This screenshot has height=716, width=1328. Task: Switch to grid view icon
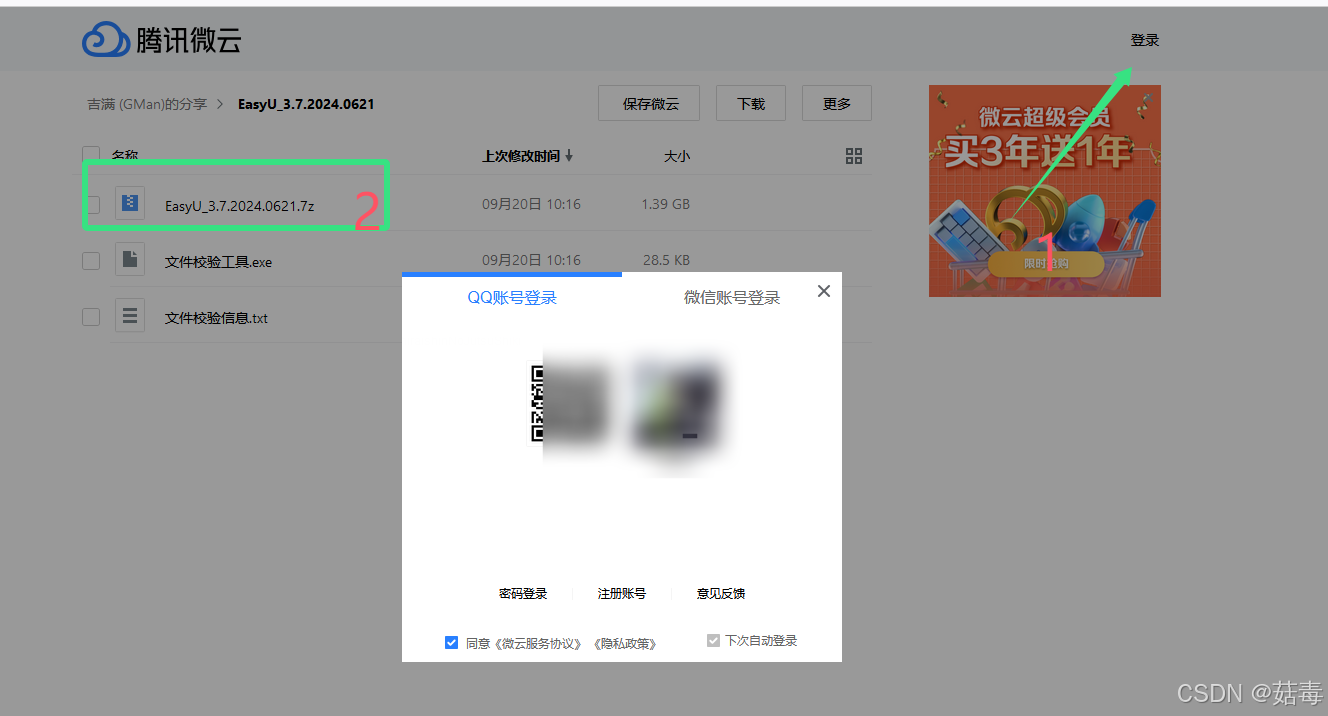click(854, 156)
